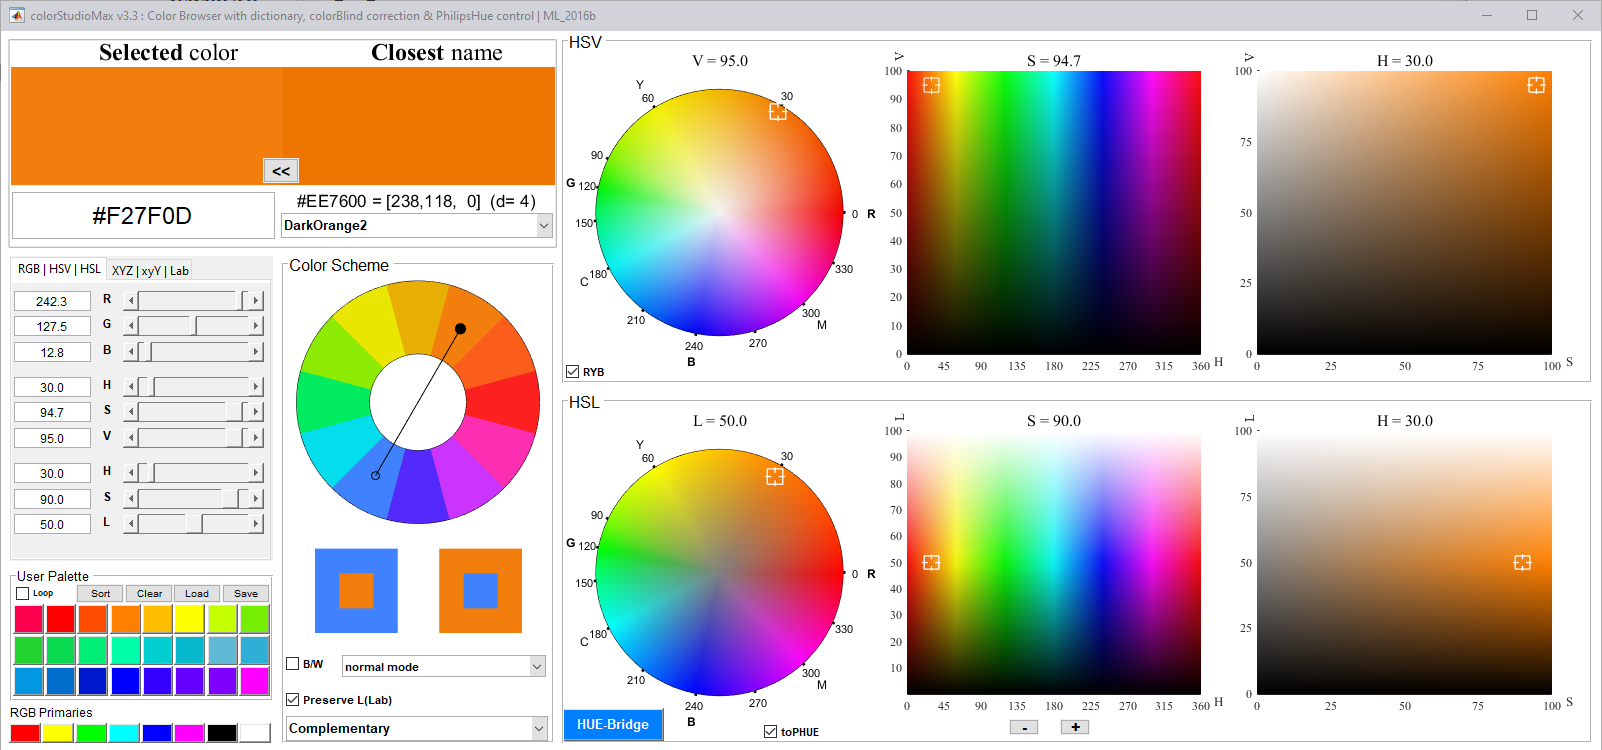Enable the RYB checkbox
Image resolution: width=1602 pixels, height=750 pixels.
pos(573,372)
